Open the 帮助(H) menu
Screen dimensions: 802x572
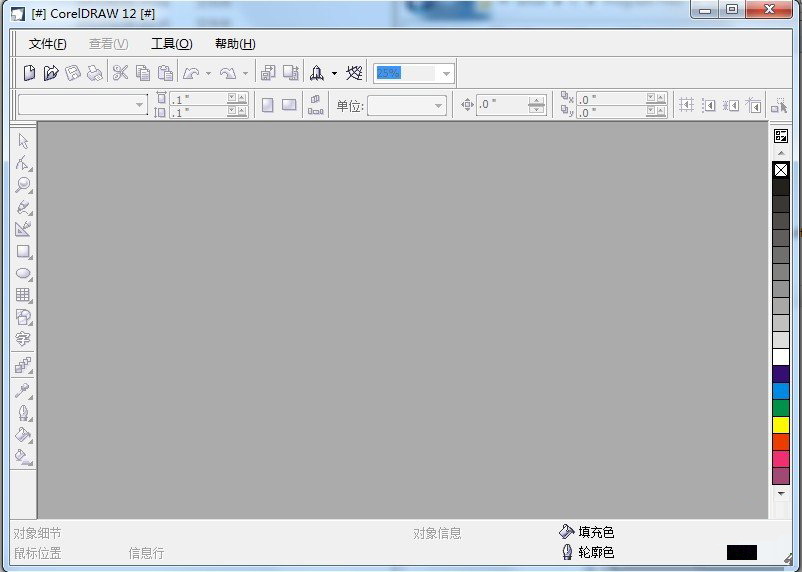(235, 44)
